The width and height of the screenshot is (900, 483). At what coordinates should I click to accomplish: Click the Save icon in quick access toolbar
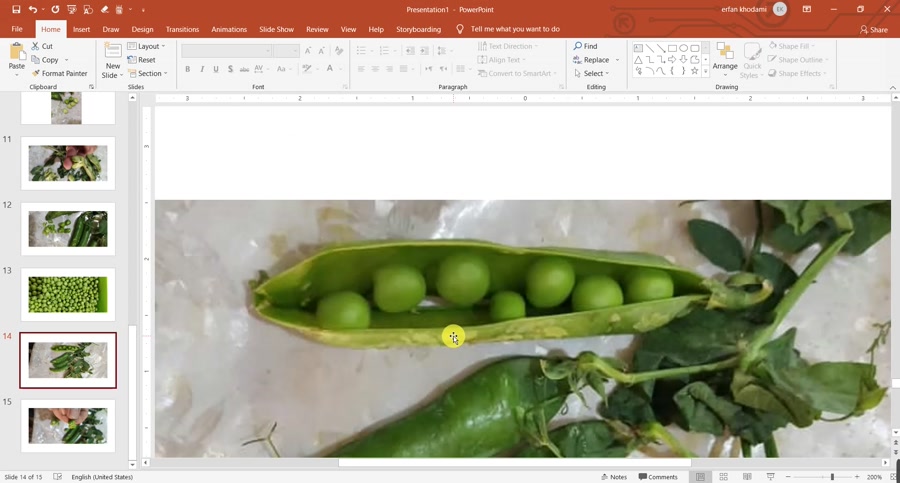[x=16, y=10]
